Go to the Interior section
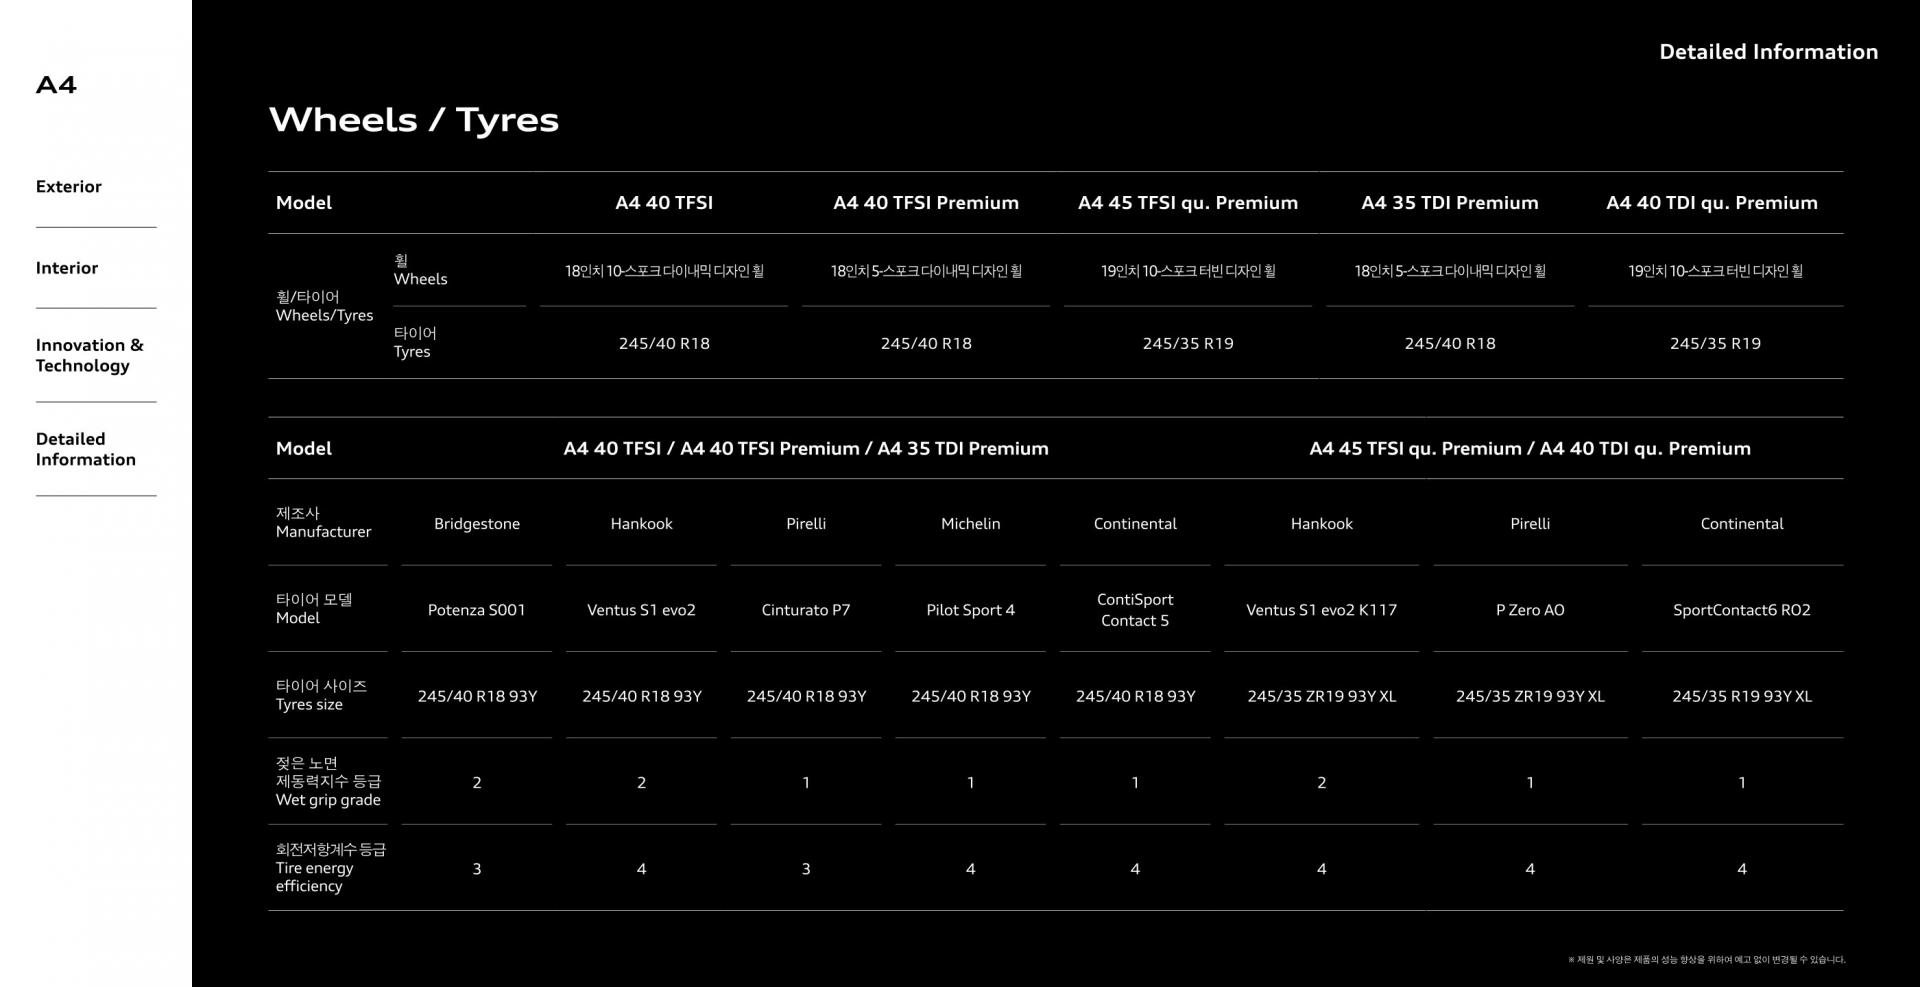 (x=67, y=268)
